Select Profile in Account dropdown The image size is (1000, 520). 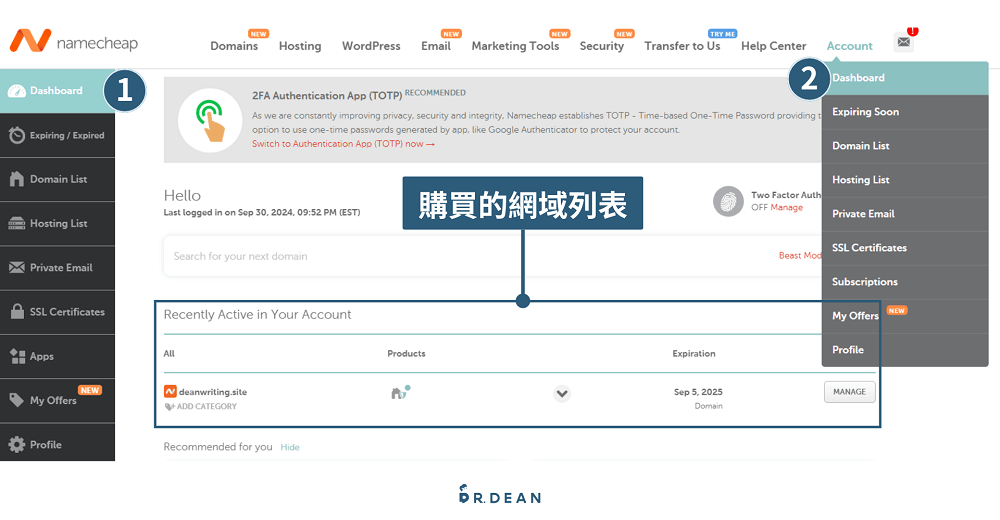pos(905,350)
